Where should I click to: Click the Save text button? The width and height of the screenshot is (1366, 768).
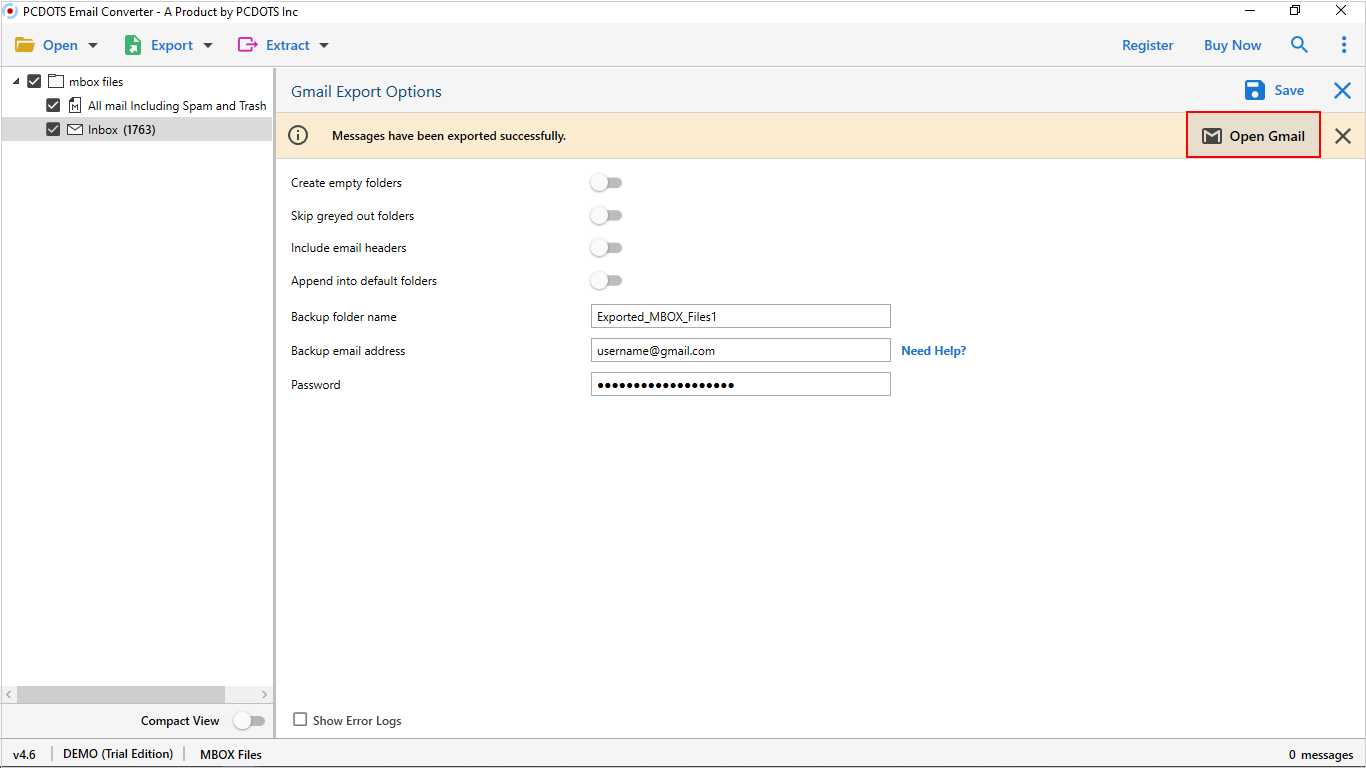point(1289,91)
